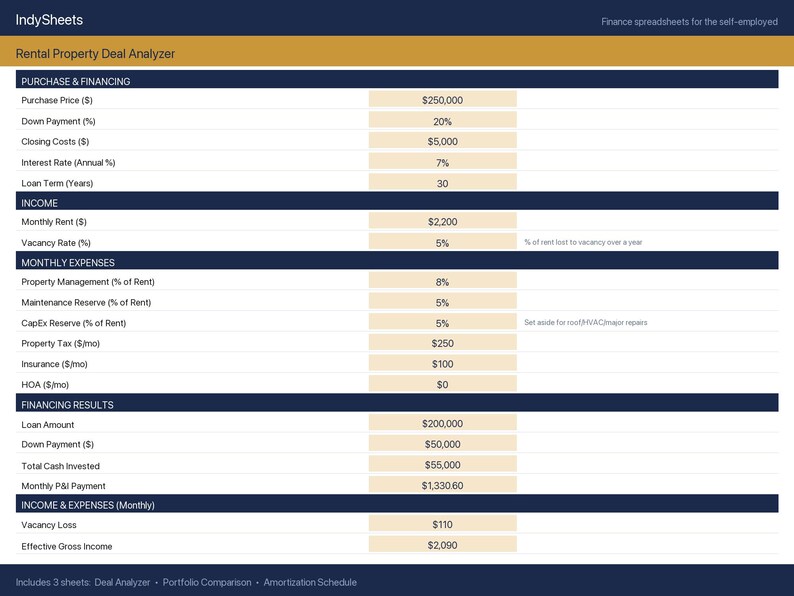
Task: Click the self-employed finance spreadsheets tagline
Action: point(689,22)
